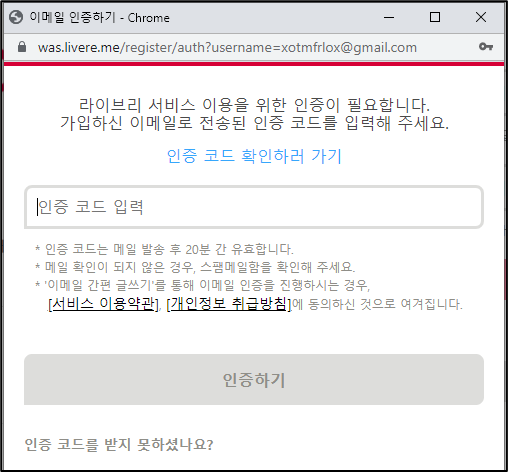Click the URL was.livere.me address text
508x472 pixels.
click(227, 47)
